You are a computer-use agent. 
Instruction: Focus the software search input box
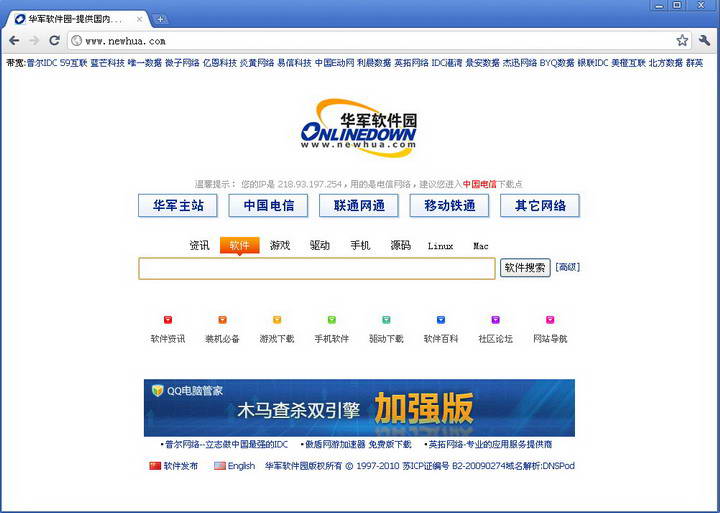click(317, 268)
